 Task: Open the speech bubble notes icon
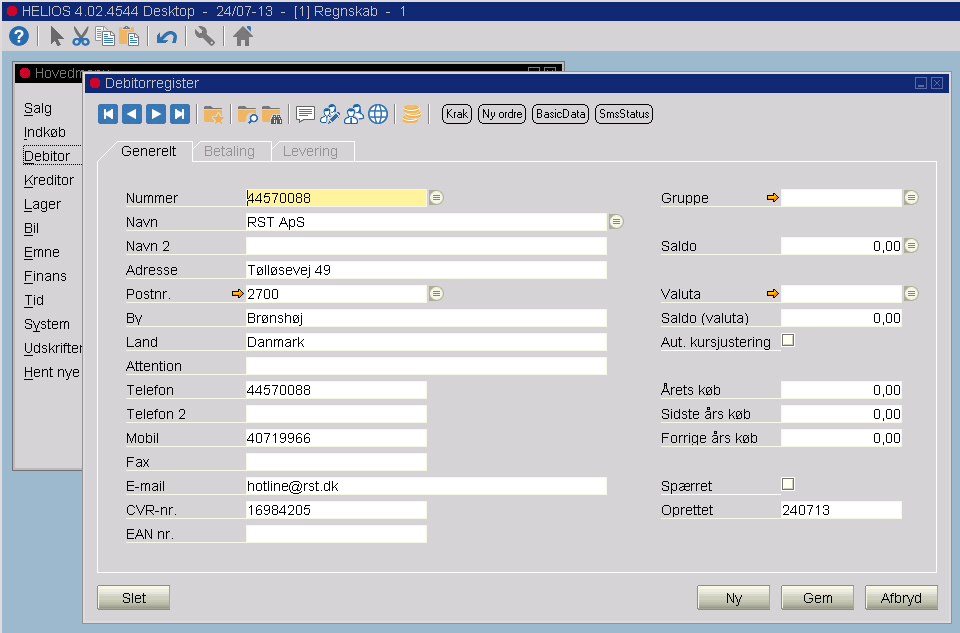coord(305,114)
